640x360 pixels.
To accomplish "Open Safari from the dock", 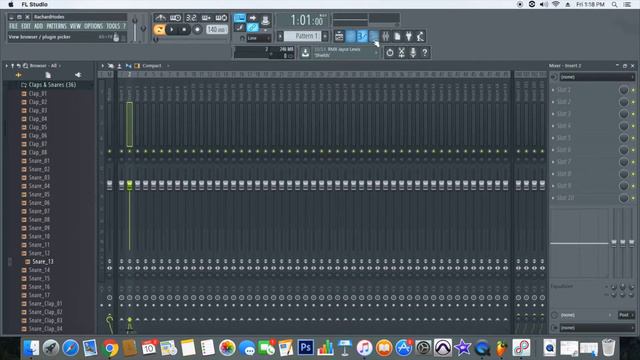I will [70, 348].
